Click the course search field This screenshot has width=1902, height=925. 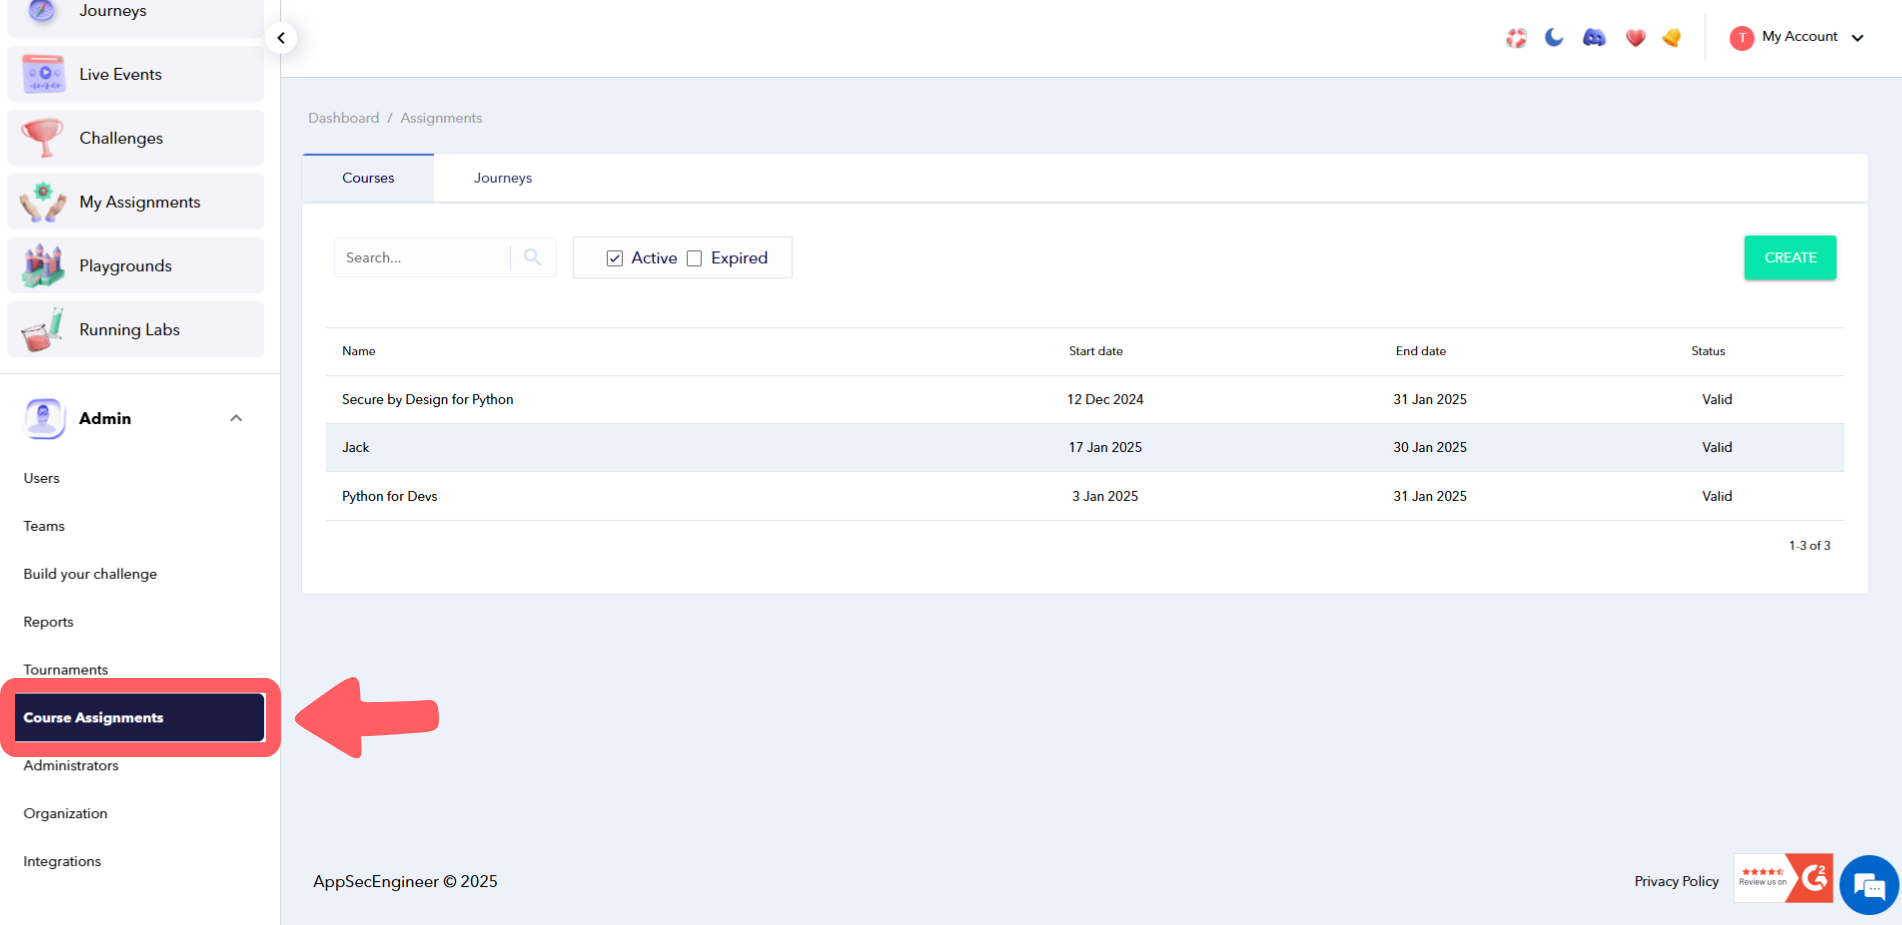click(x=425, y=257)
